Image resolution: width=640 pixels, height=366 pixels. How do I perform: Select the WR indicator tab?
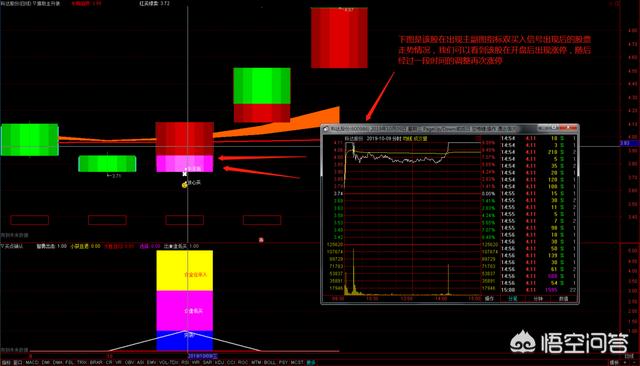pyautogui.click(x=196, y=362)
